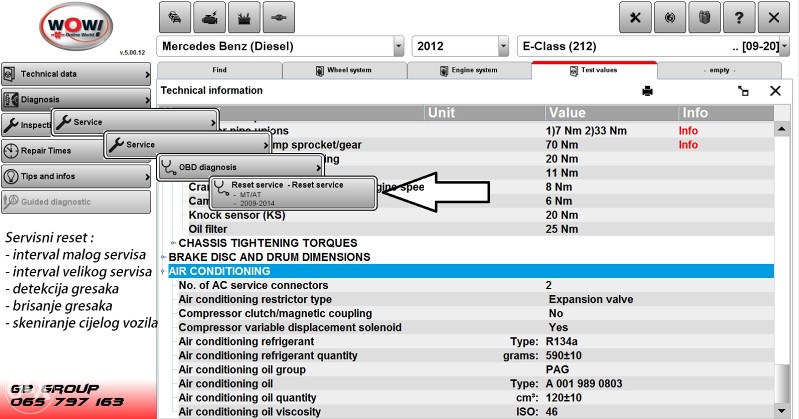Close the Technical information panel
This screenshot has width=799, height=419.
tap(775, 91)
